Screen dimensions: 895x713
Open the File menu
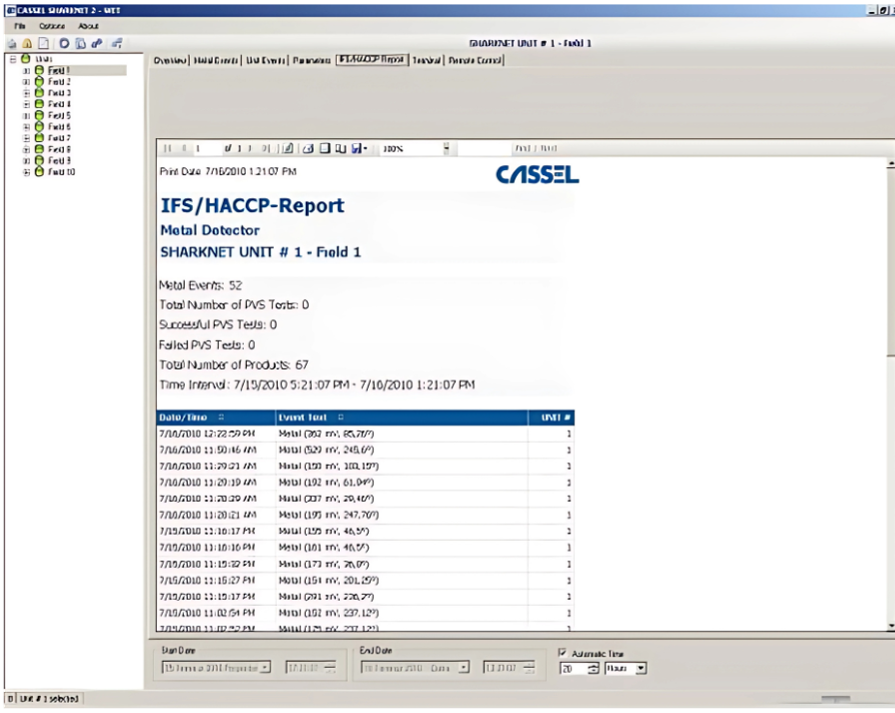(x=20, y=26)
